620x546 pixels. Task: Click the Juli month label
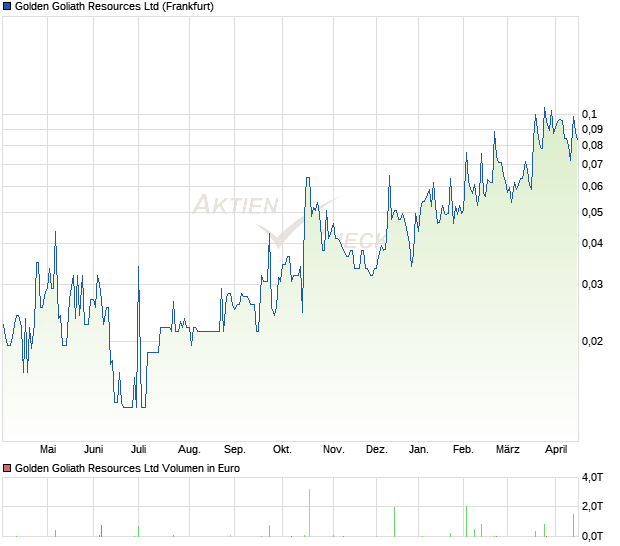tap(139, 450)
